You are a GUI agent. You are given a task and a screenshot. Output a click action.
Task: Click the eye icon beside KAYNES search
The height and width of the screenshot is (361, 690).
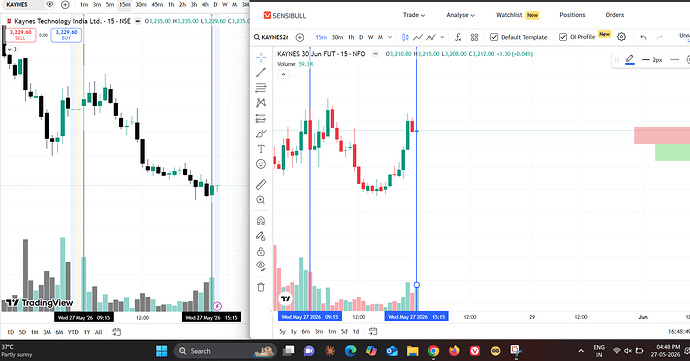(50, 4)
